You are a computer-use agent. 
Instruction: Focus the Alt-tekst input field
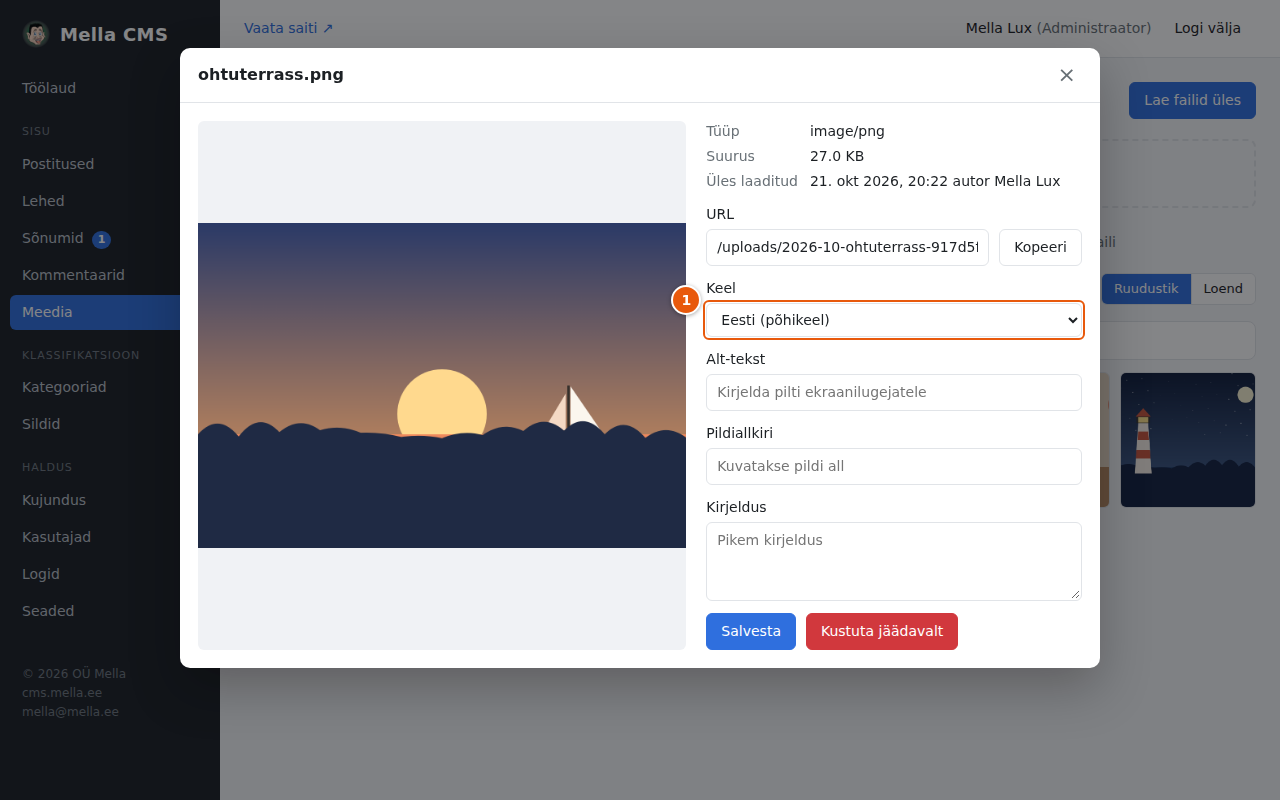[x=894, y=392]
